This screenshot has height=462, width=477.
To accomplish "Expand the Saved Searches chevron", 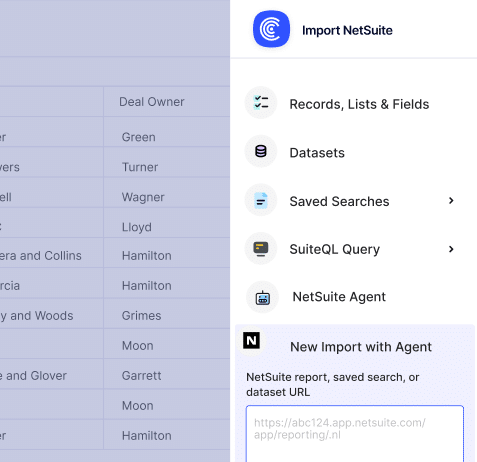I will click(451, 200).
